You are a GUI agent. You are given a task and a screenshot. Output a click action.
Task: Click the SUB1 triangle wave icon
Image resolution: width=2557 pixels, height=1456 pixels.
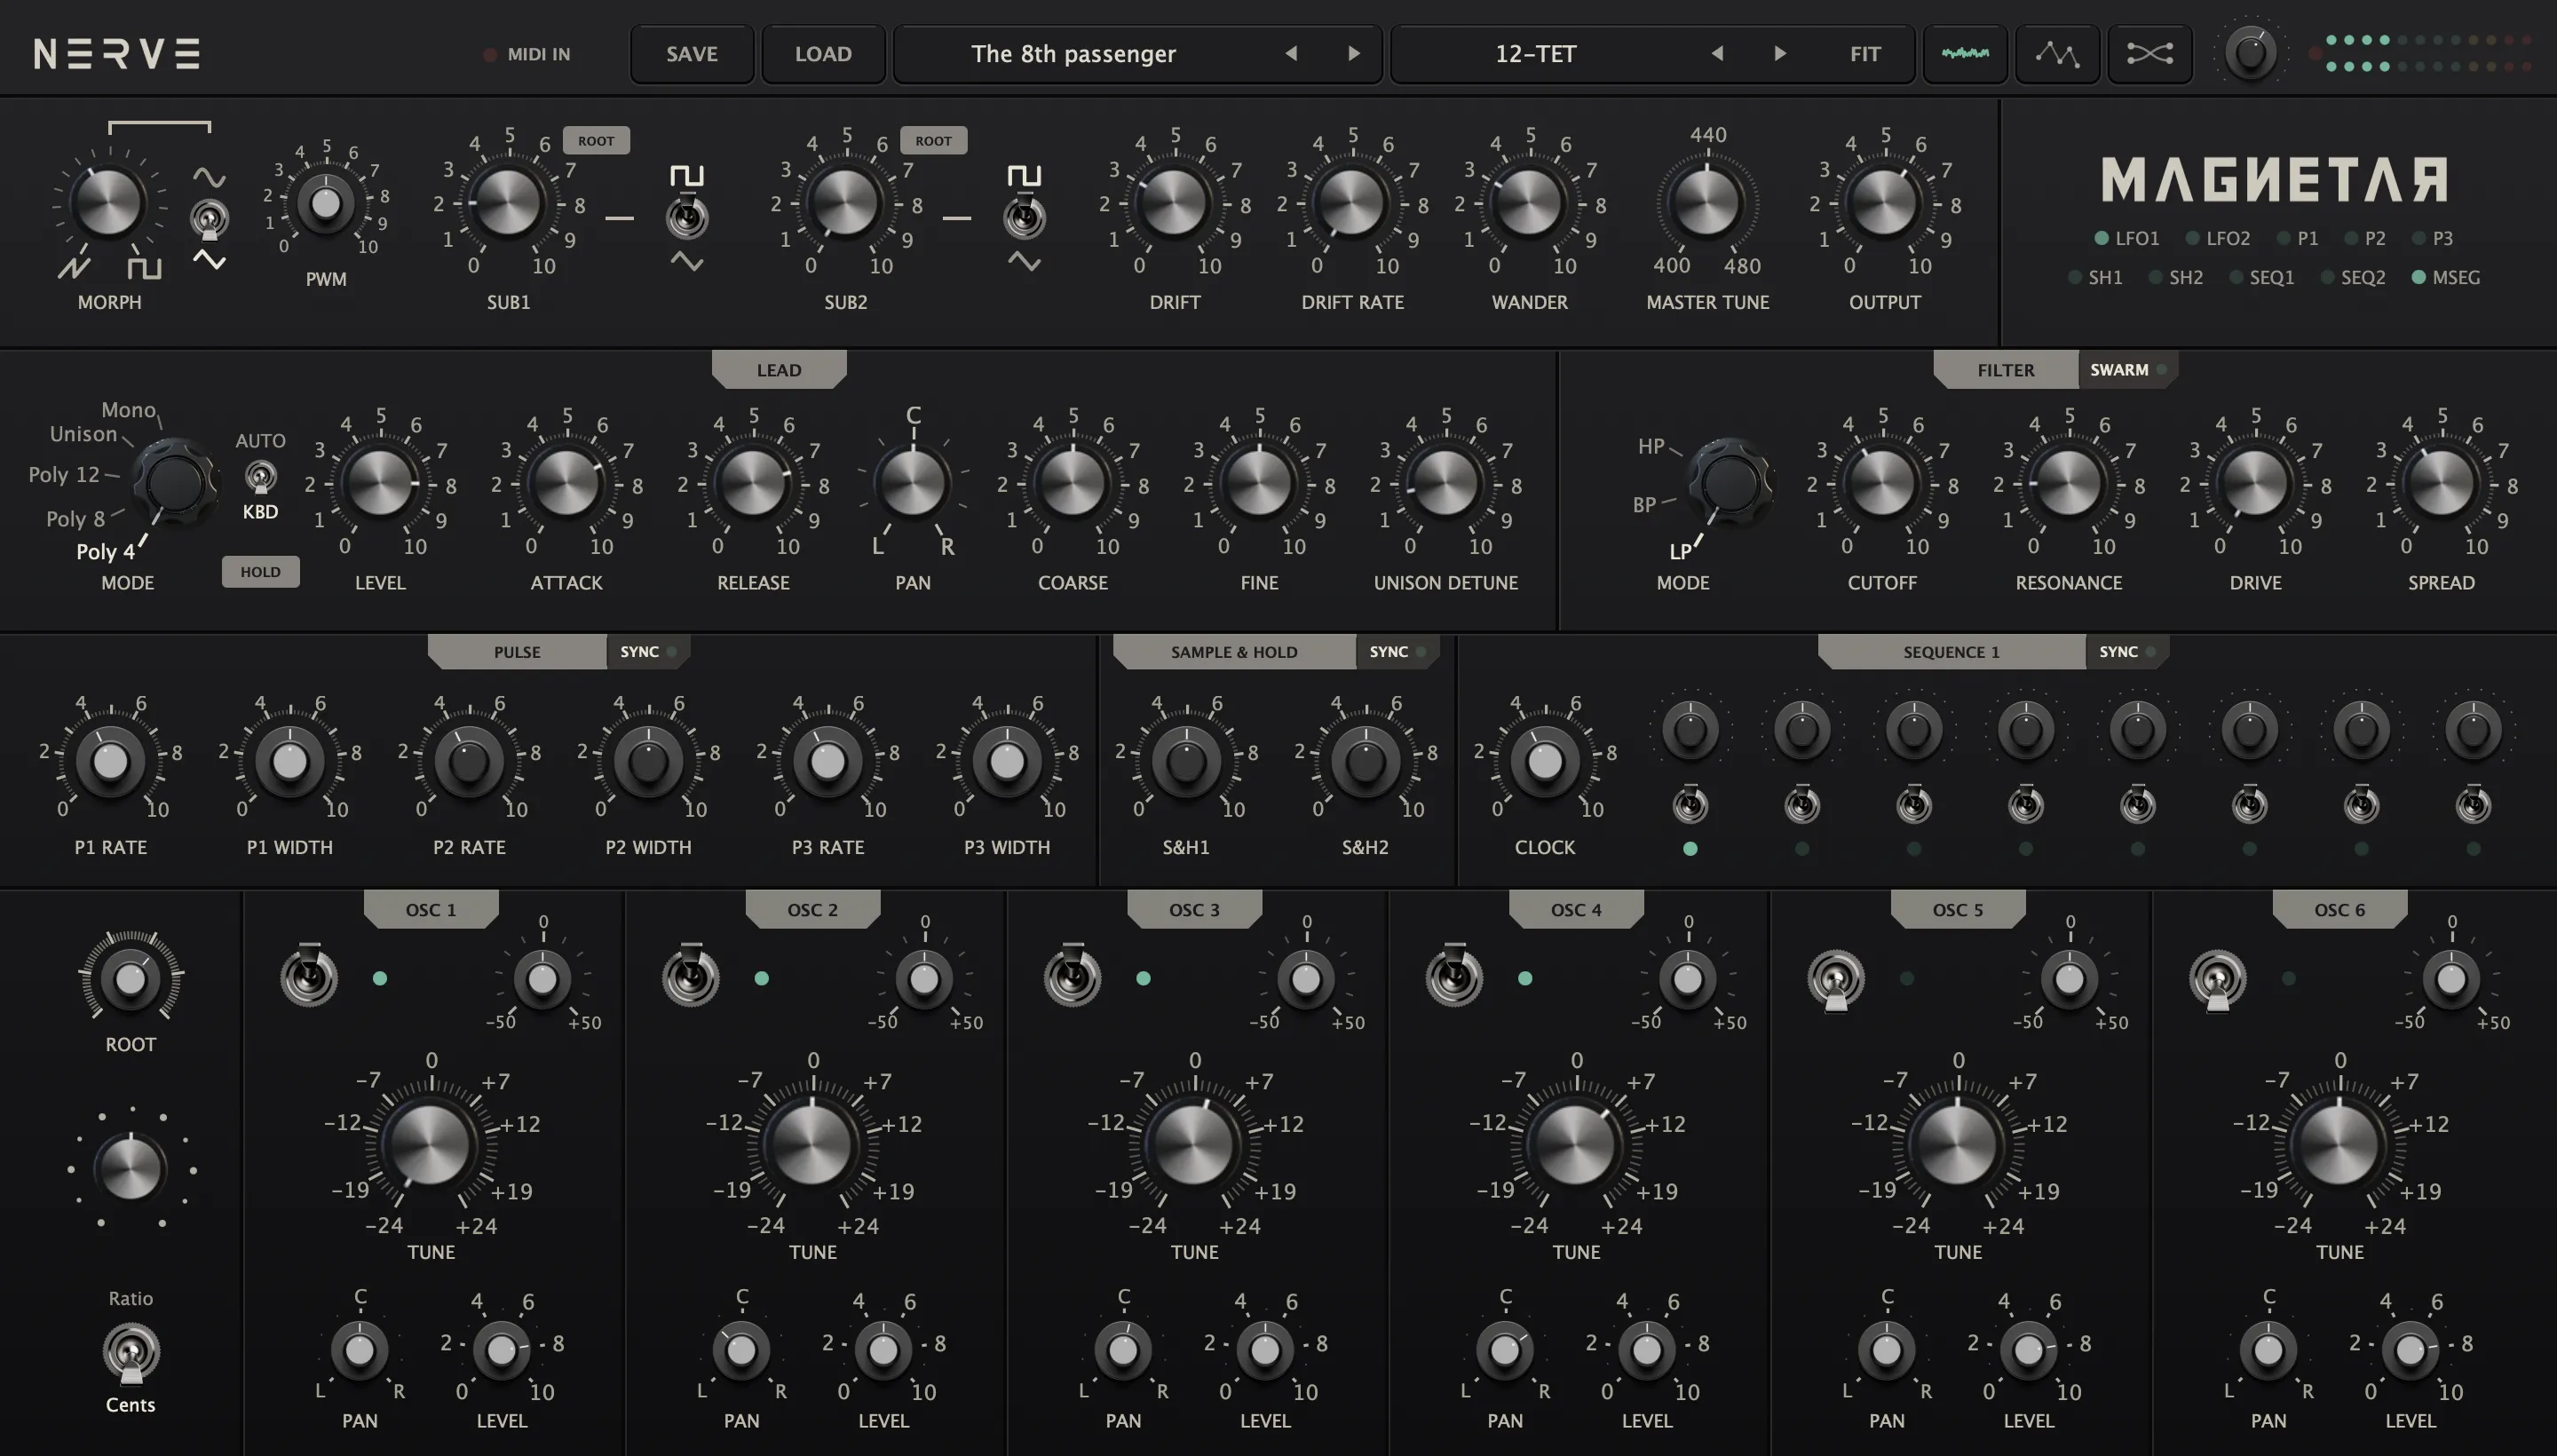coord(687,262)
